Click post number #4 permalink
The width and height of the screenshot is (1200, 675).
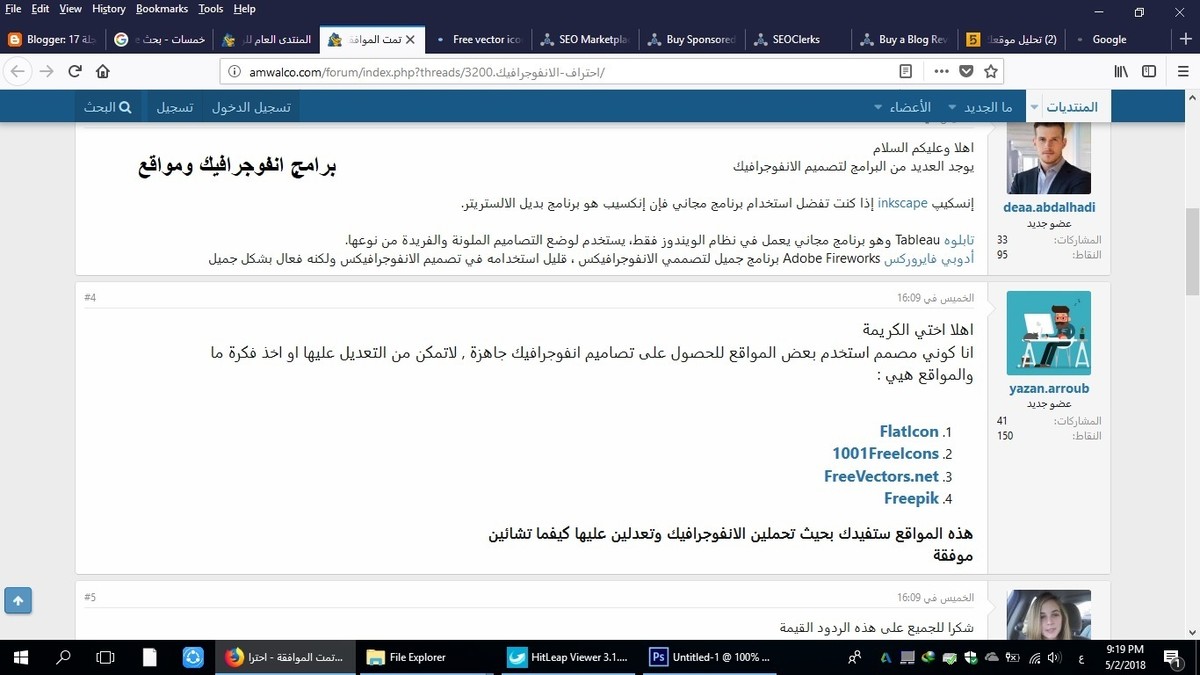click(x=90, y=298)
